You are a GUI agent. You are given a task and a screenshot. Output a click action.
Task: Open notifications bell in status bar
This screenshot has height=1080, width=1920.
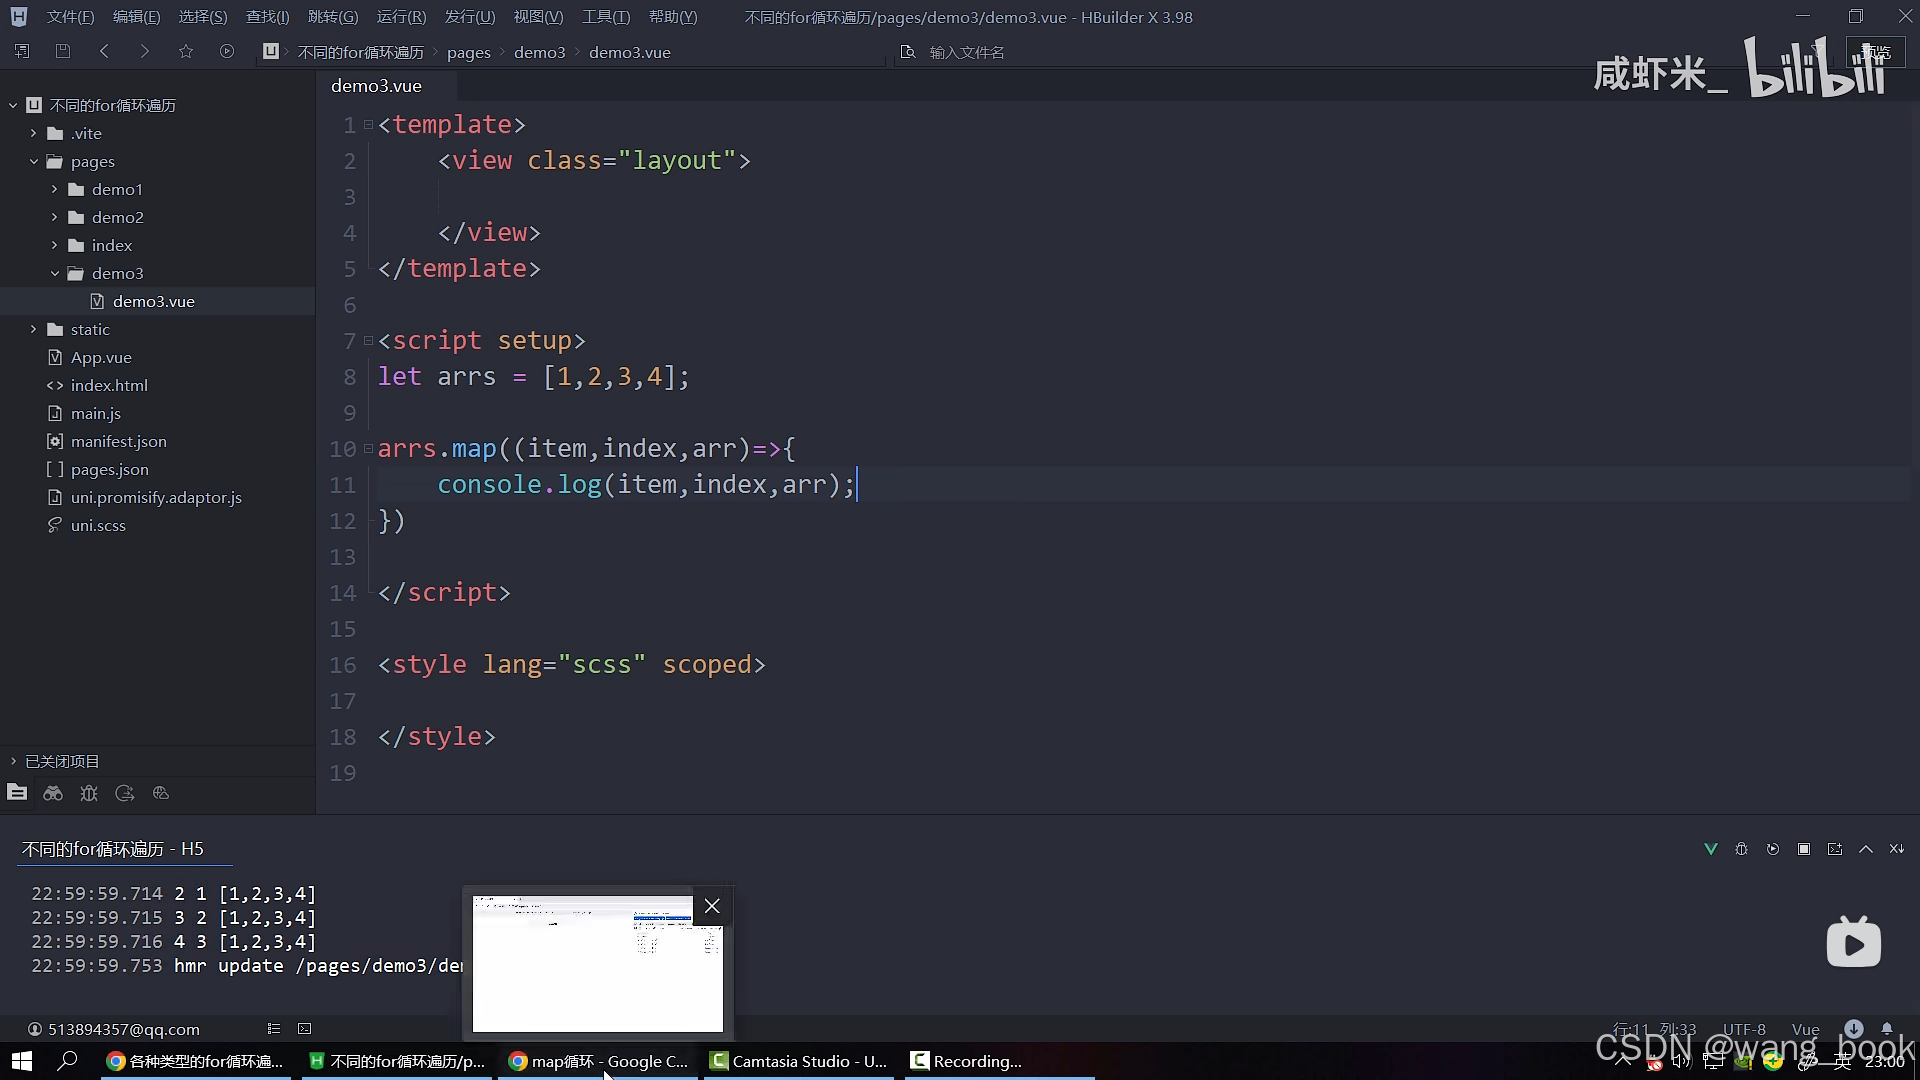point(1887,1029)
